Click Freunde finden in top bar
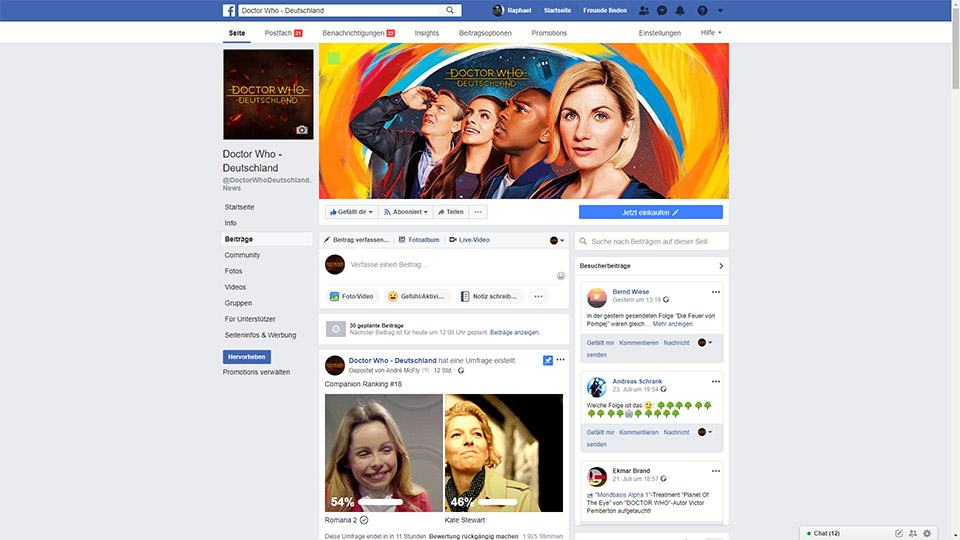 [x=605, y=10]
